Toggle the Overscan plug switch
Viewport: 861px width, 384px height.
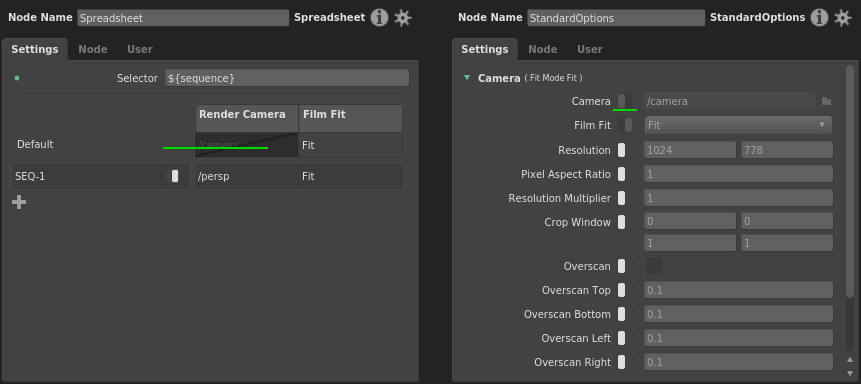click(624, 266)
